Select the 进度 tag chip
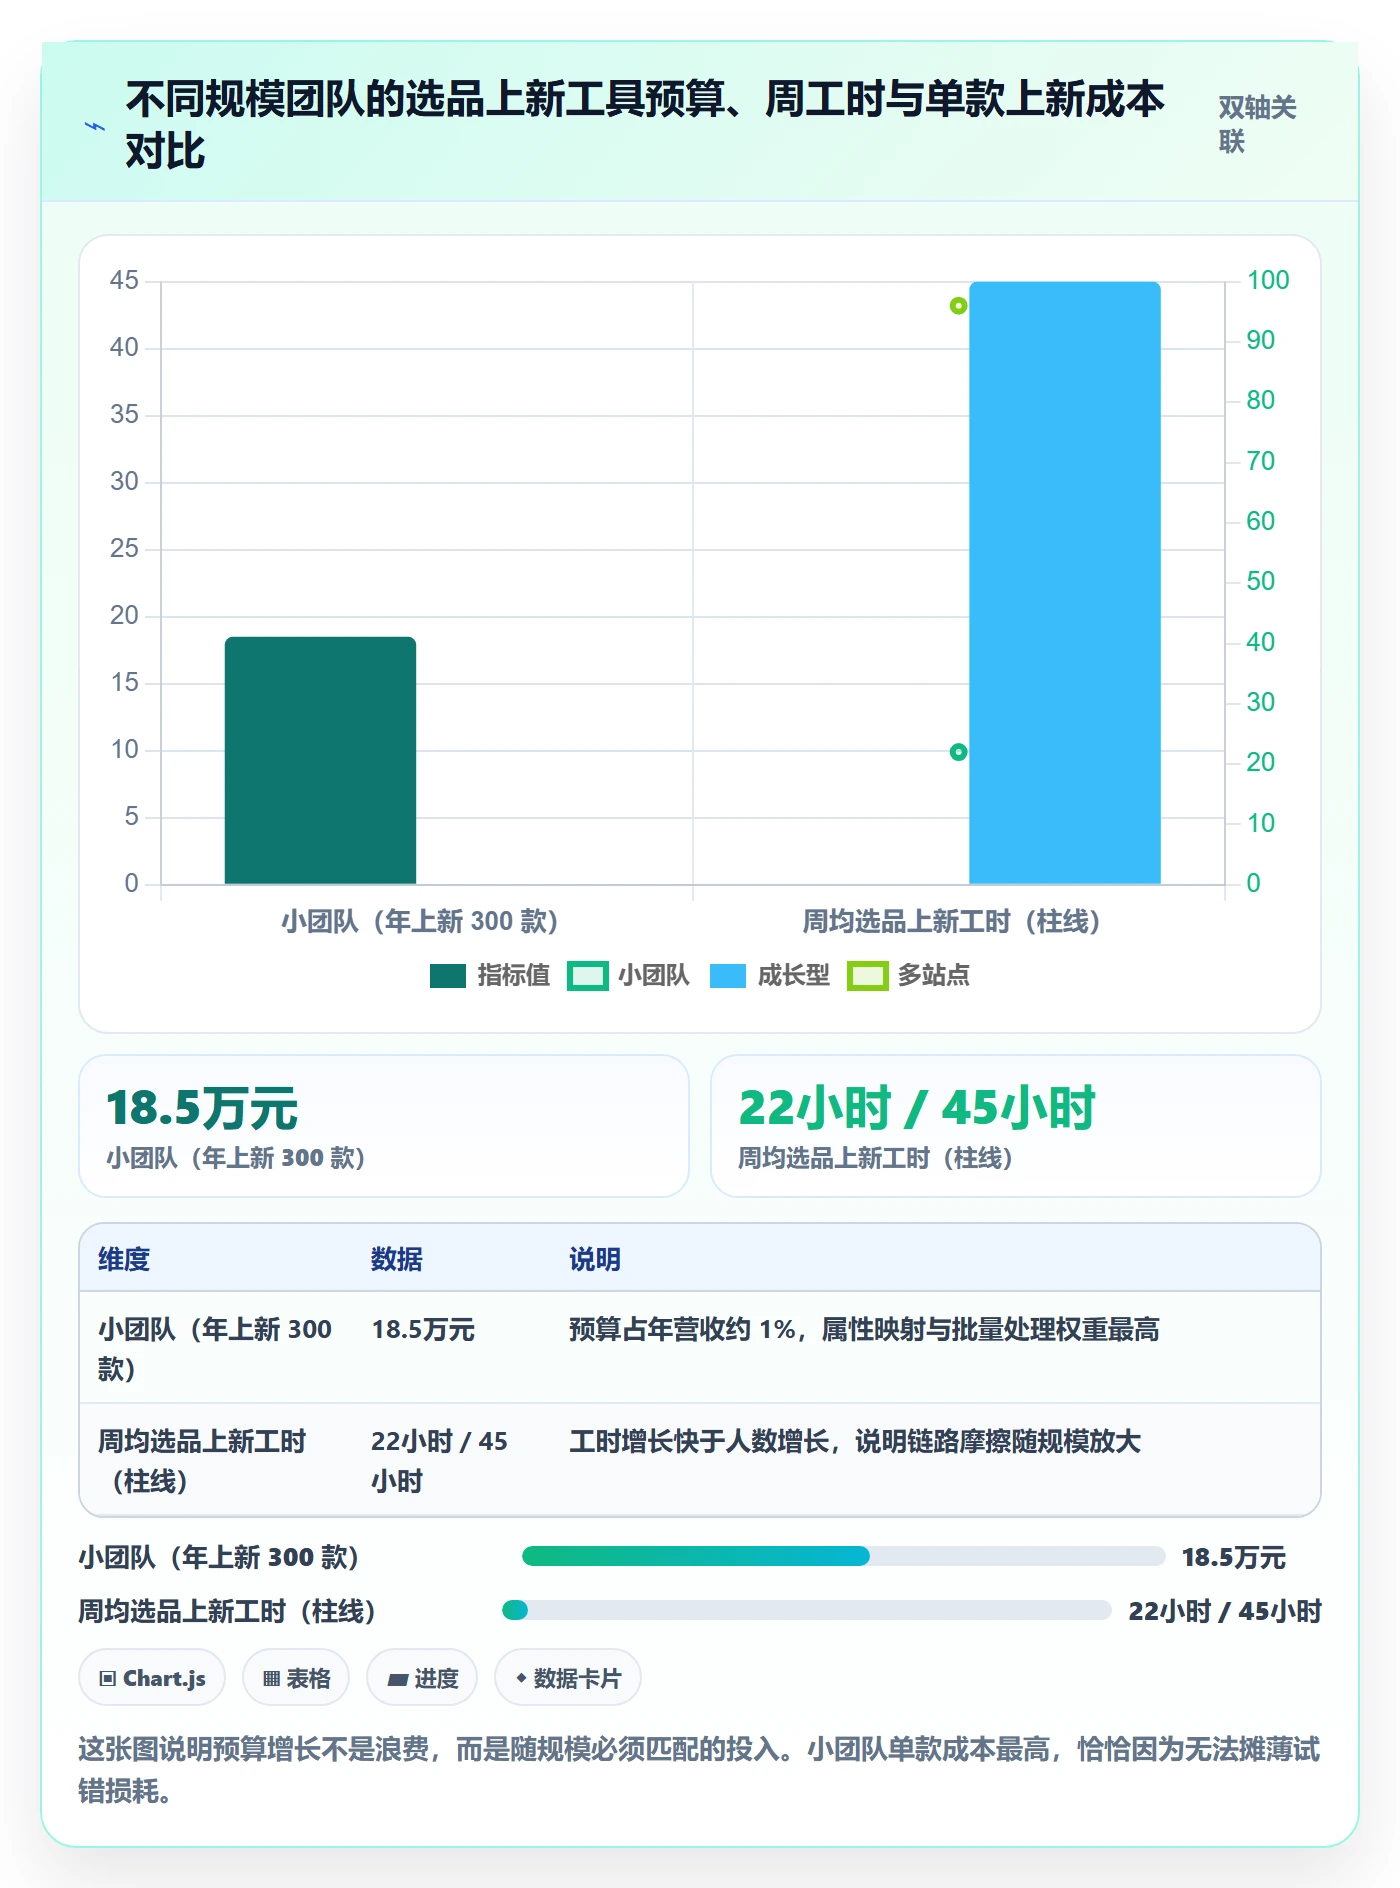 pyautogui.click(x=422, y=1678)
